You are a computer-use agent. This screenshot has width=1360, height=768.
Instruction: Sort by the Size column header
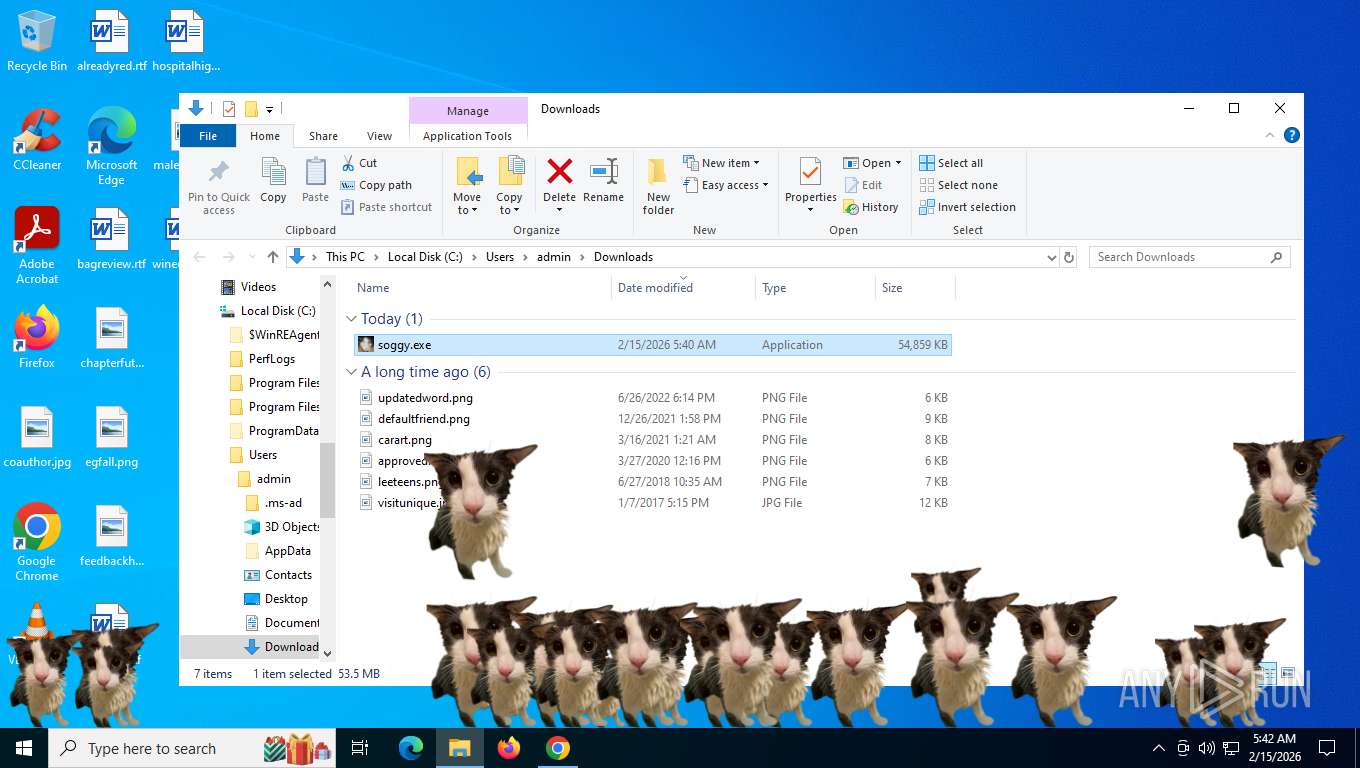click(914, 288)
